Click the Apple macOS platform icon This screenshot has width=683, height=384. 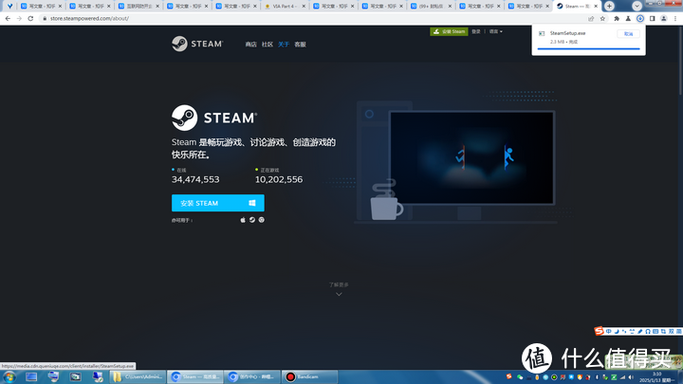pos(243,220)
